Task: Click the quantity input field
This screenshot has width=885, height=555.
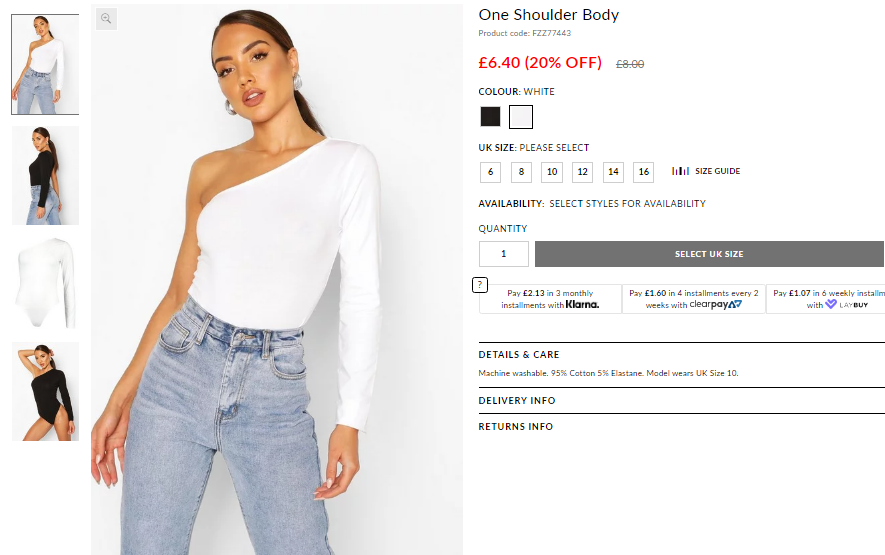Action: [504, 254]
